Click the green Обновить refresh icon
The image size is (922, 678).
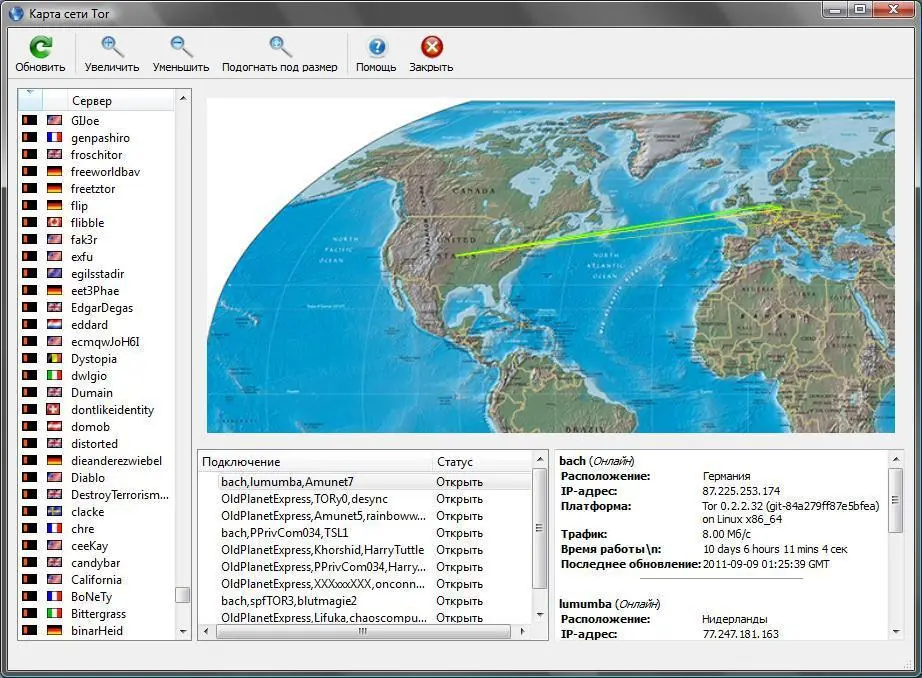(41, 47)
